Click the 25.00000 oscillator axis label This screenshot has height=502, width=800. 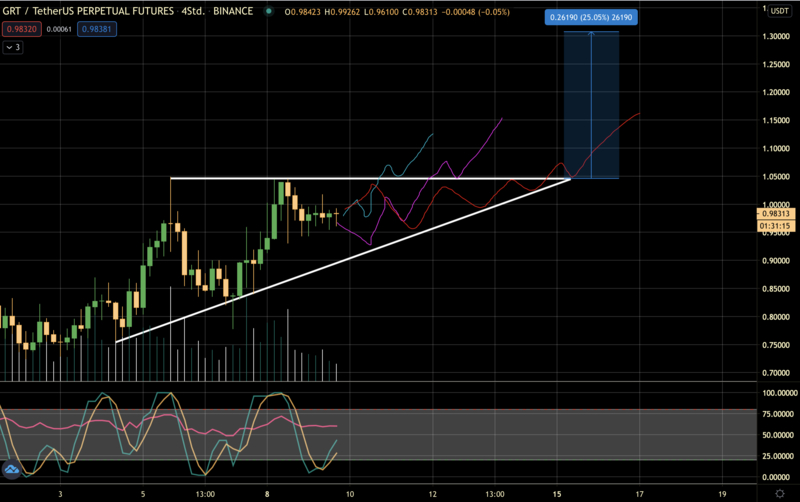(778, 456)
